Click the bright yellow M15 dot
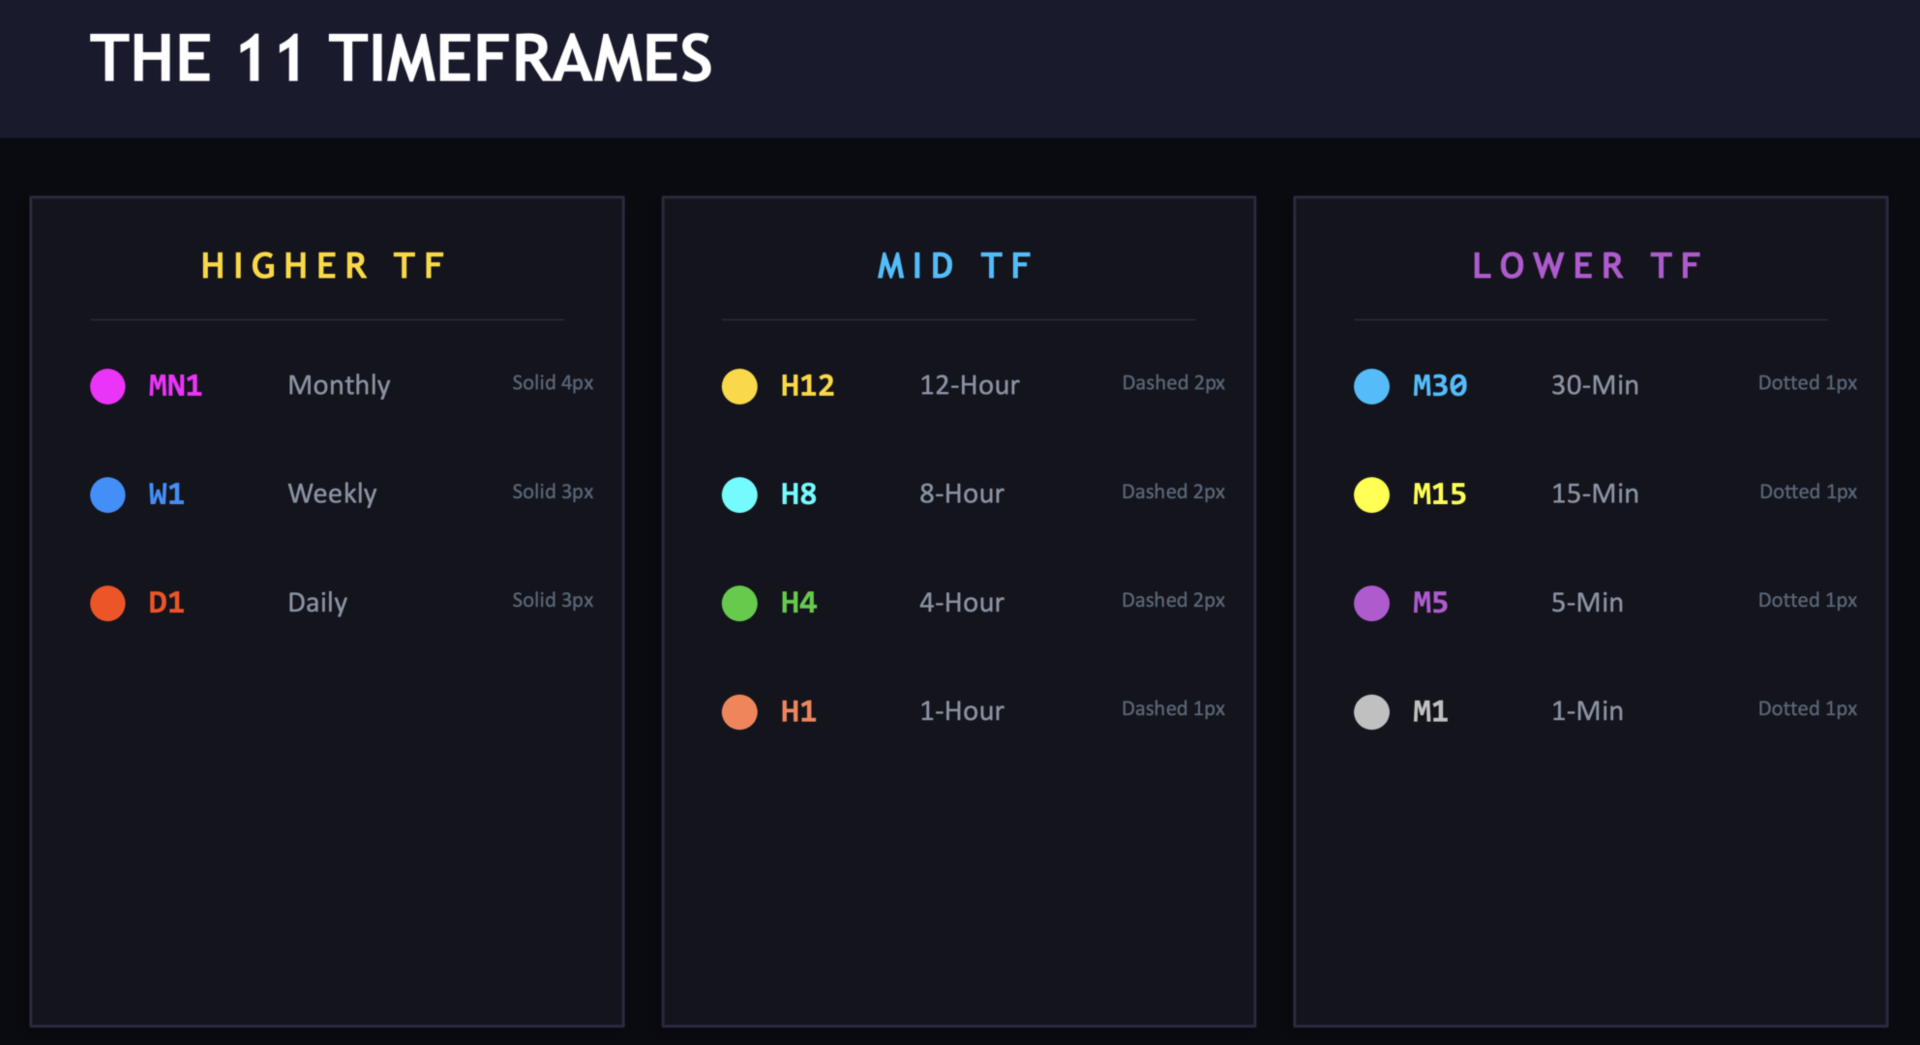The image size is (1920, 1045). [1372, 495]
